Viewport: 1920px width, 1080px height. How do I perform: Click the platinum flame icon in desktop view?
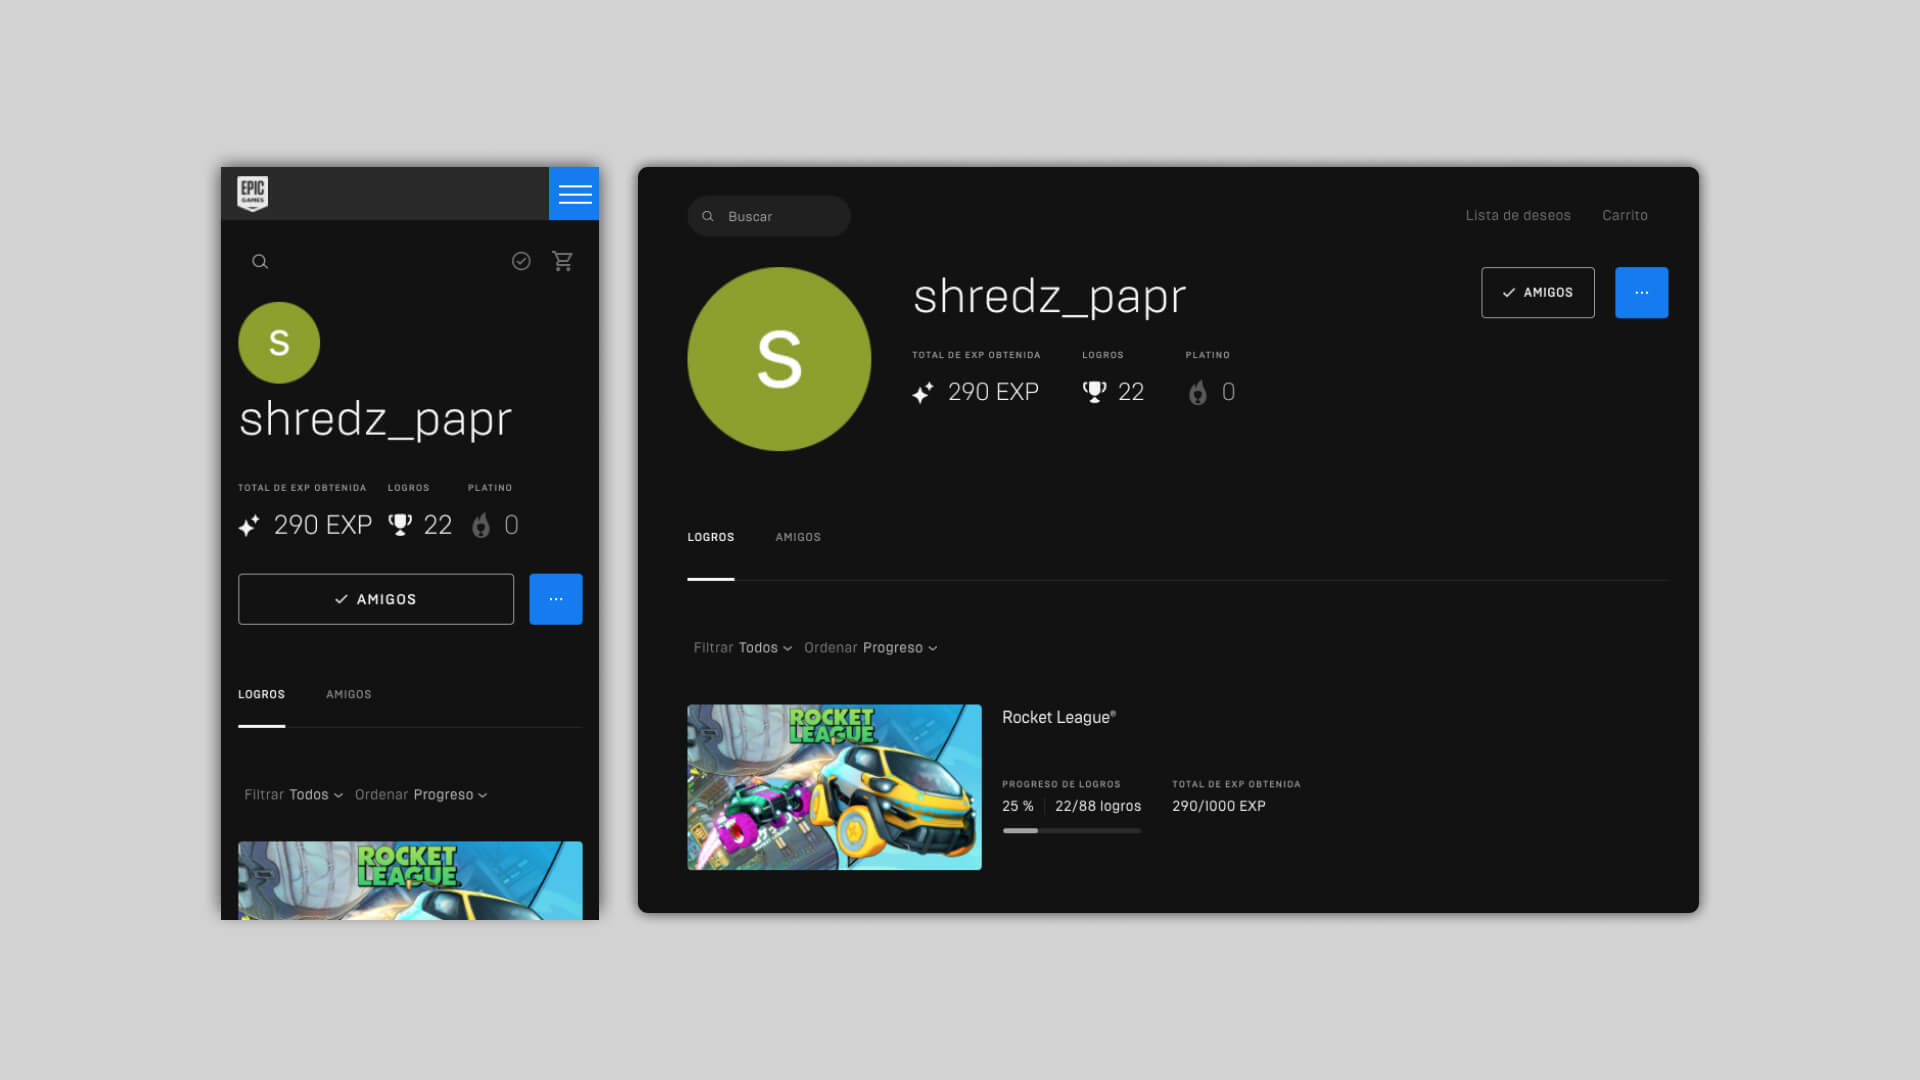tap(1197, 392)
